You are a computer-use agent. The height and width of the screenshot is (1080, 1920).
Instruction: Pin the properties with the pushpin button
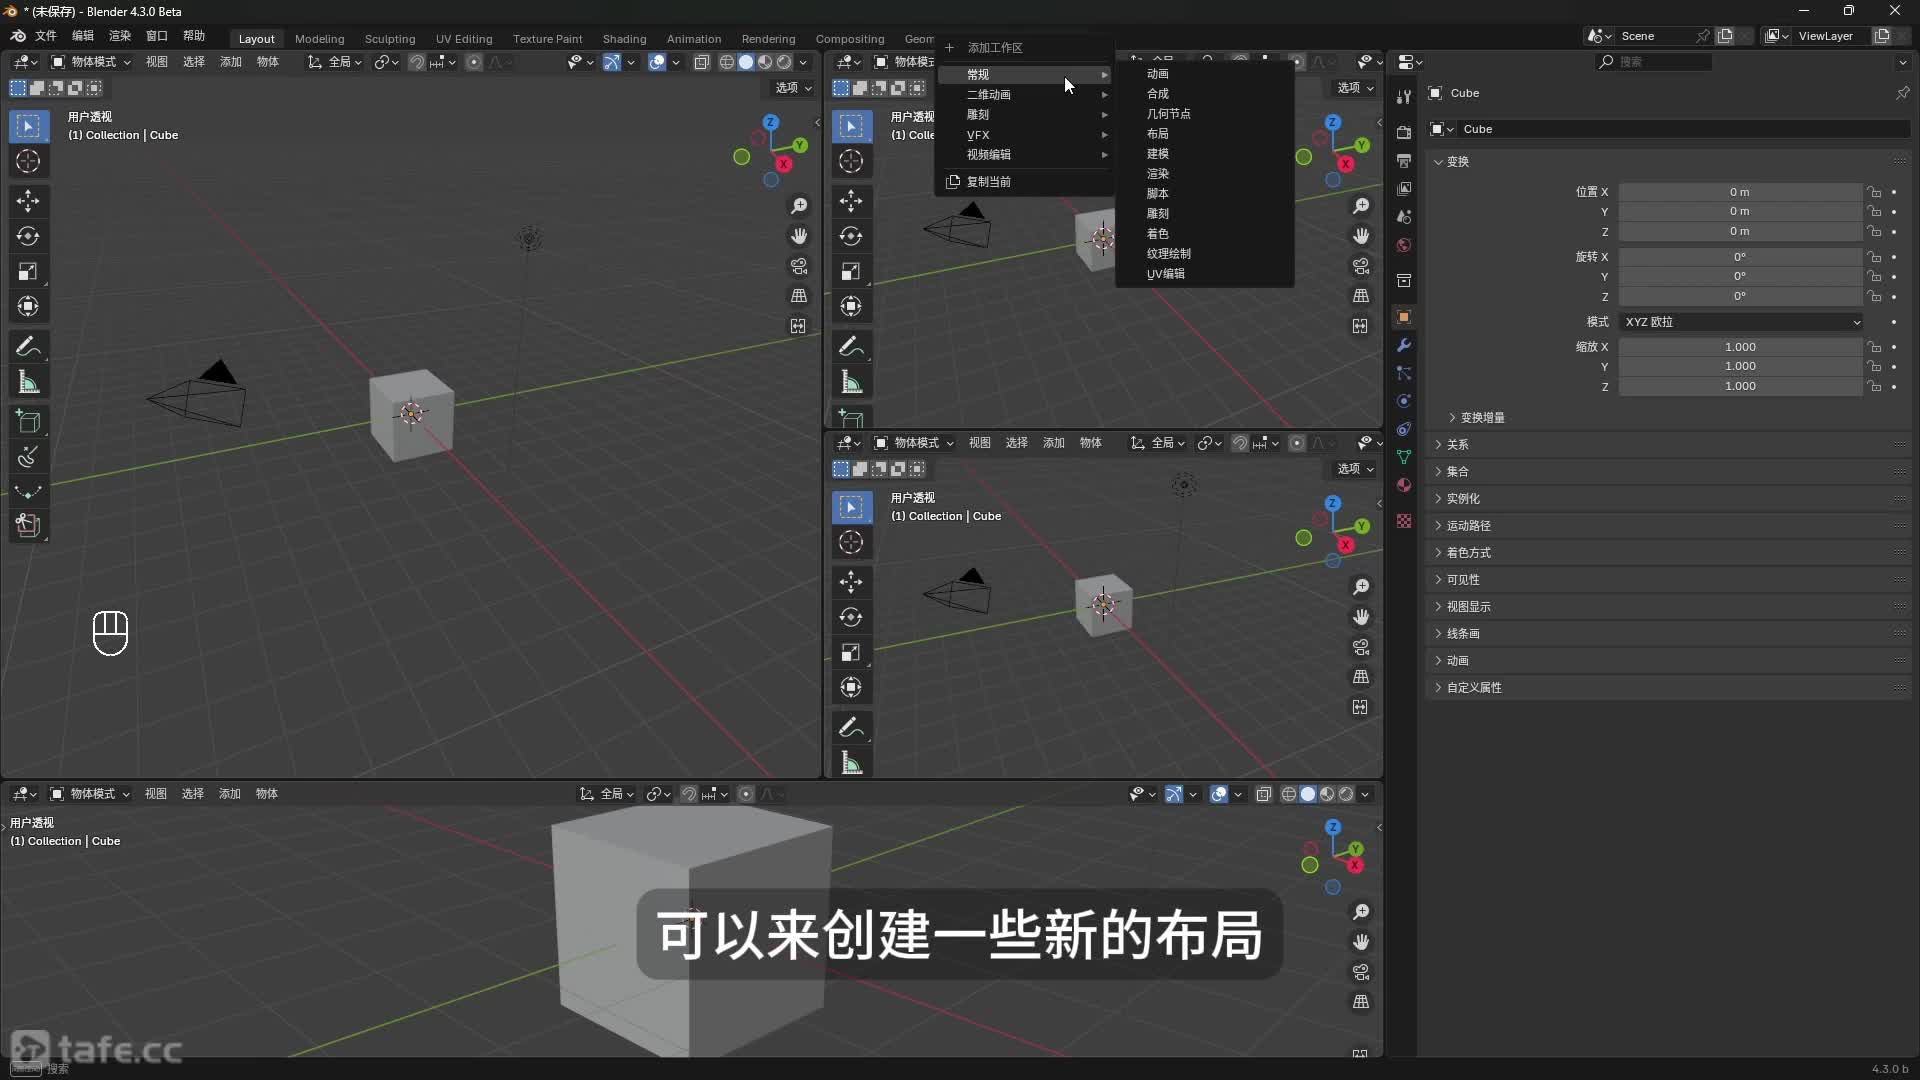point(1904,92)
